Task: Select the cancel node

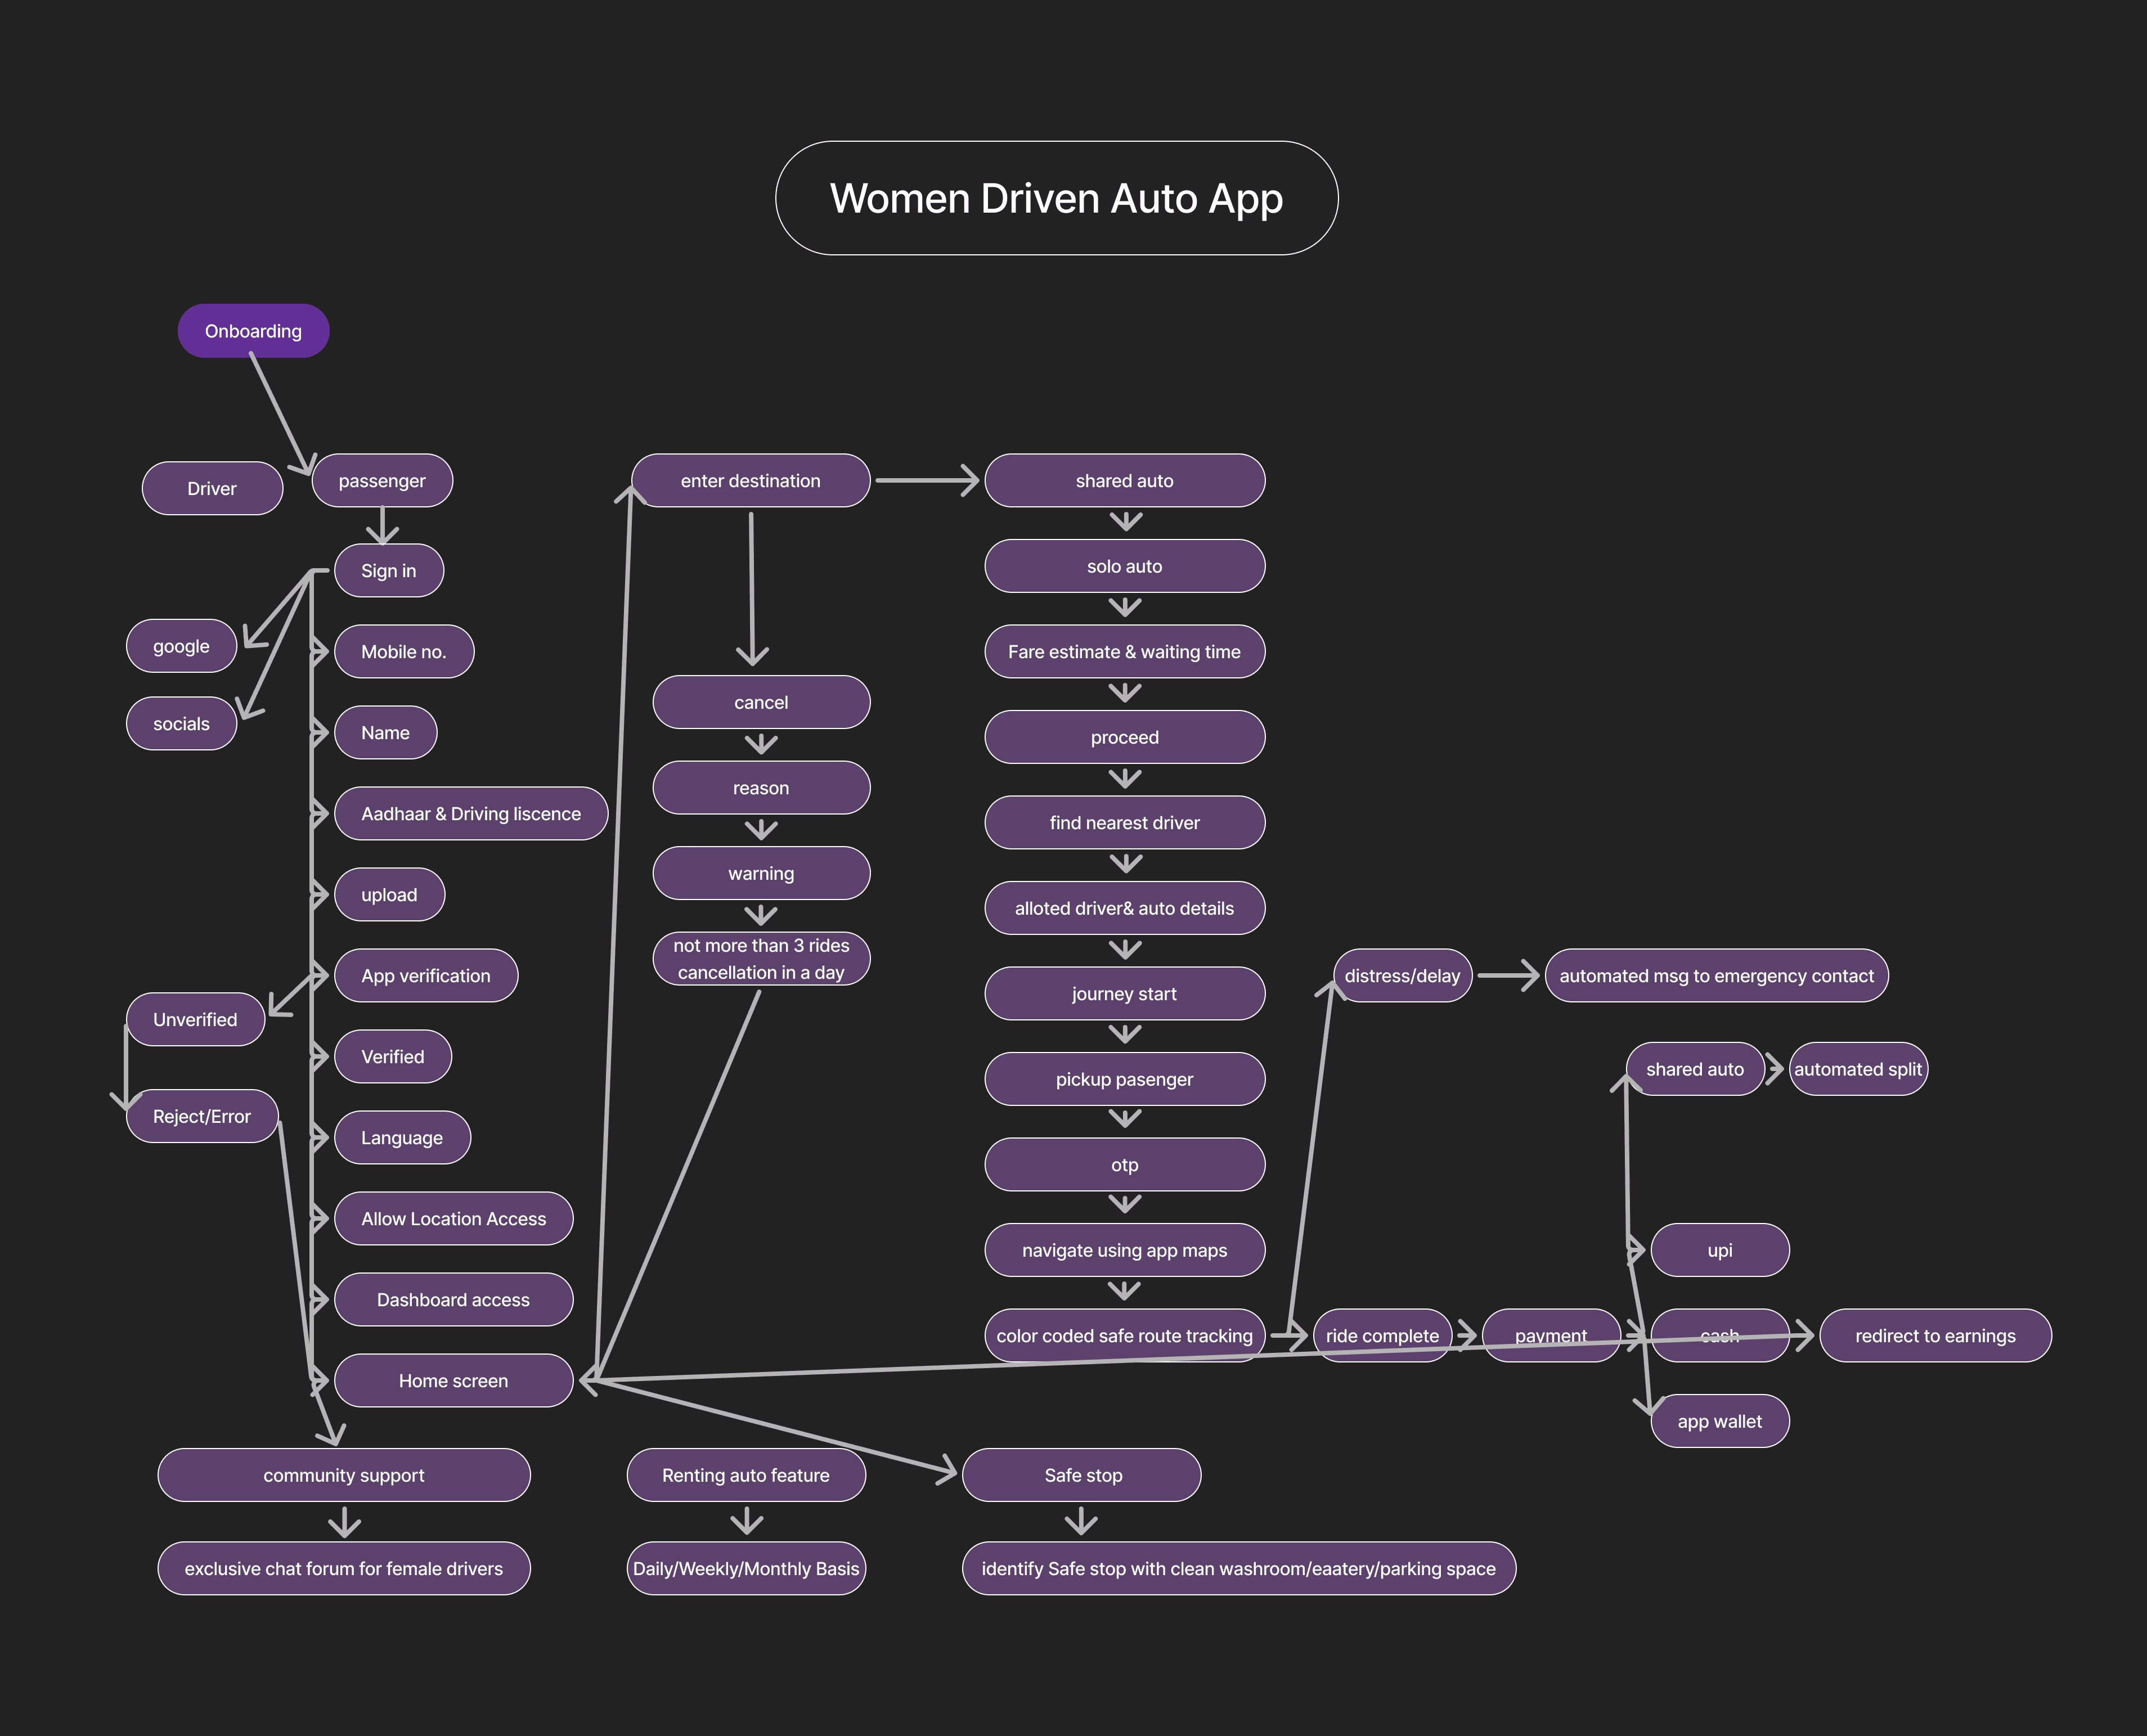Action: tap(761, 702)
